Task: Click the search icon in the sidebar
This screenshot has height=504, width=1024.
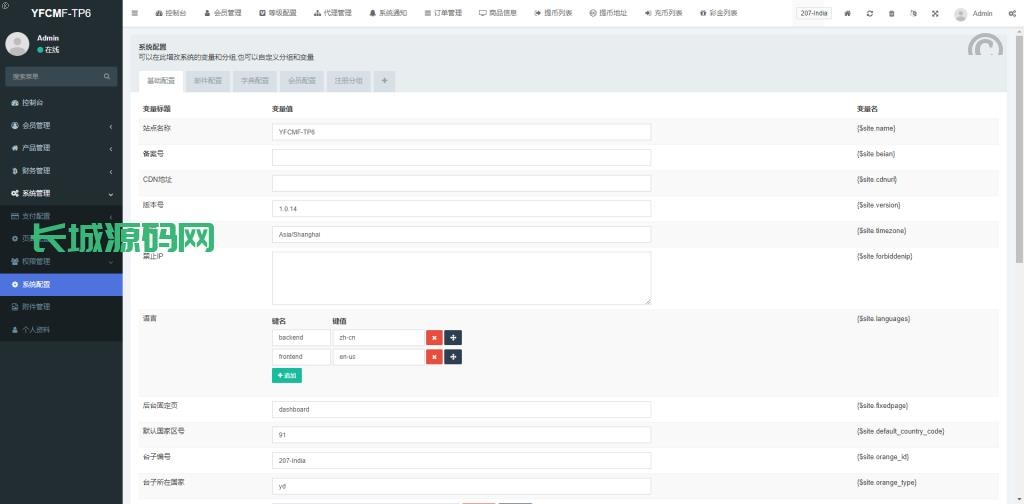Action: pos(107,76)
